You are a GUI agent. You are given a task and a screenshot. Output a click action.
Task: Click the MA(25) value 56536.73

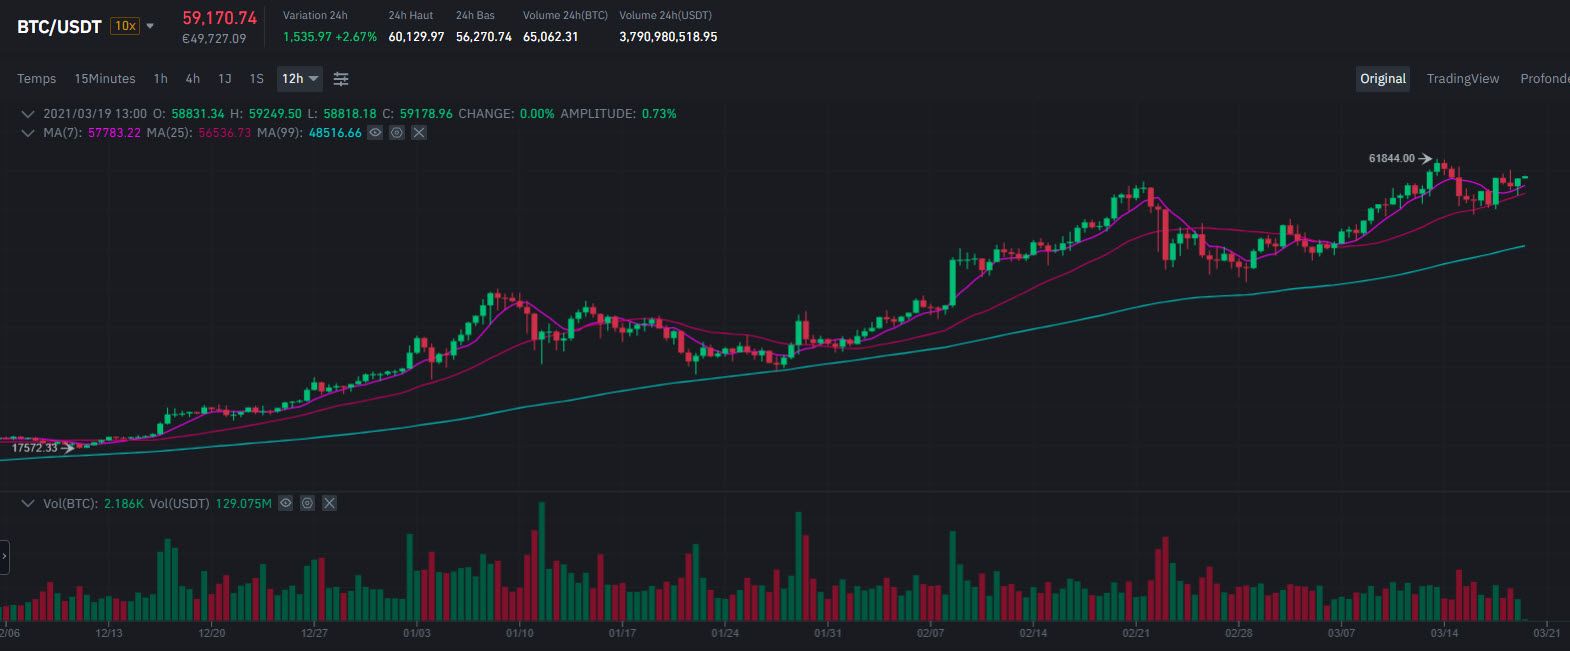pos(225,132)
